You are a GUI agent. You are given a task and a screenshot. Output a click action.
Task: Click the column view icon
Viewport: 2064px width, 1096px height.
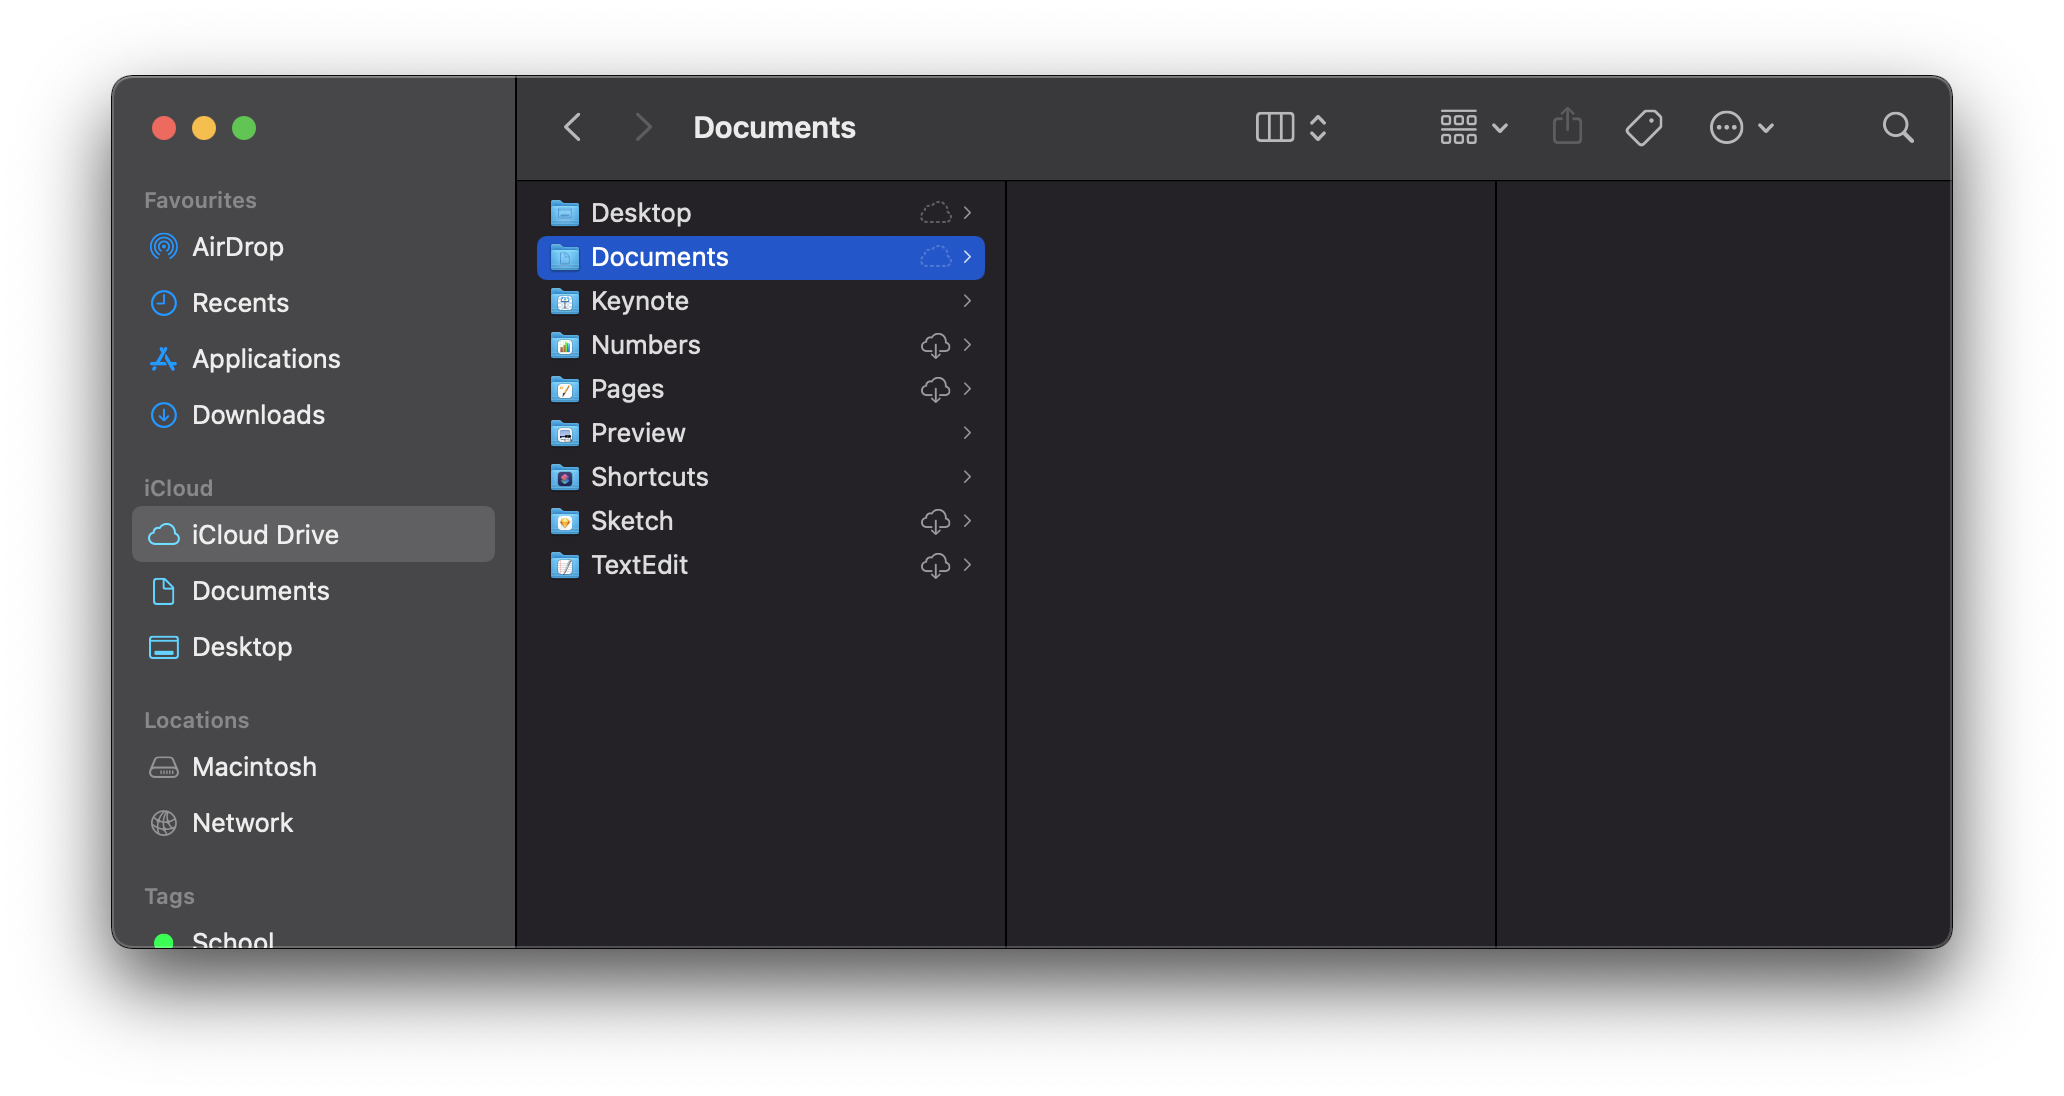[1275, 128]
